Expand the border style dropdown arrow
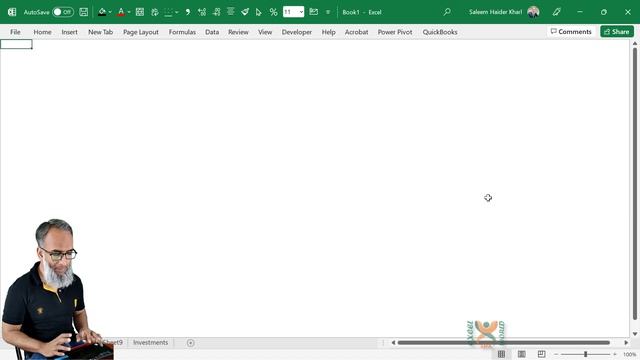This screenshot has height=360, width=640. [177, 12]
